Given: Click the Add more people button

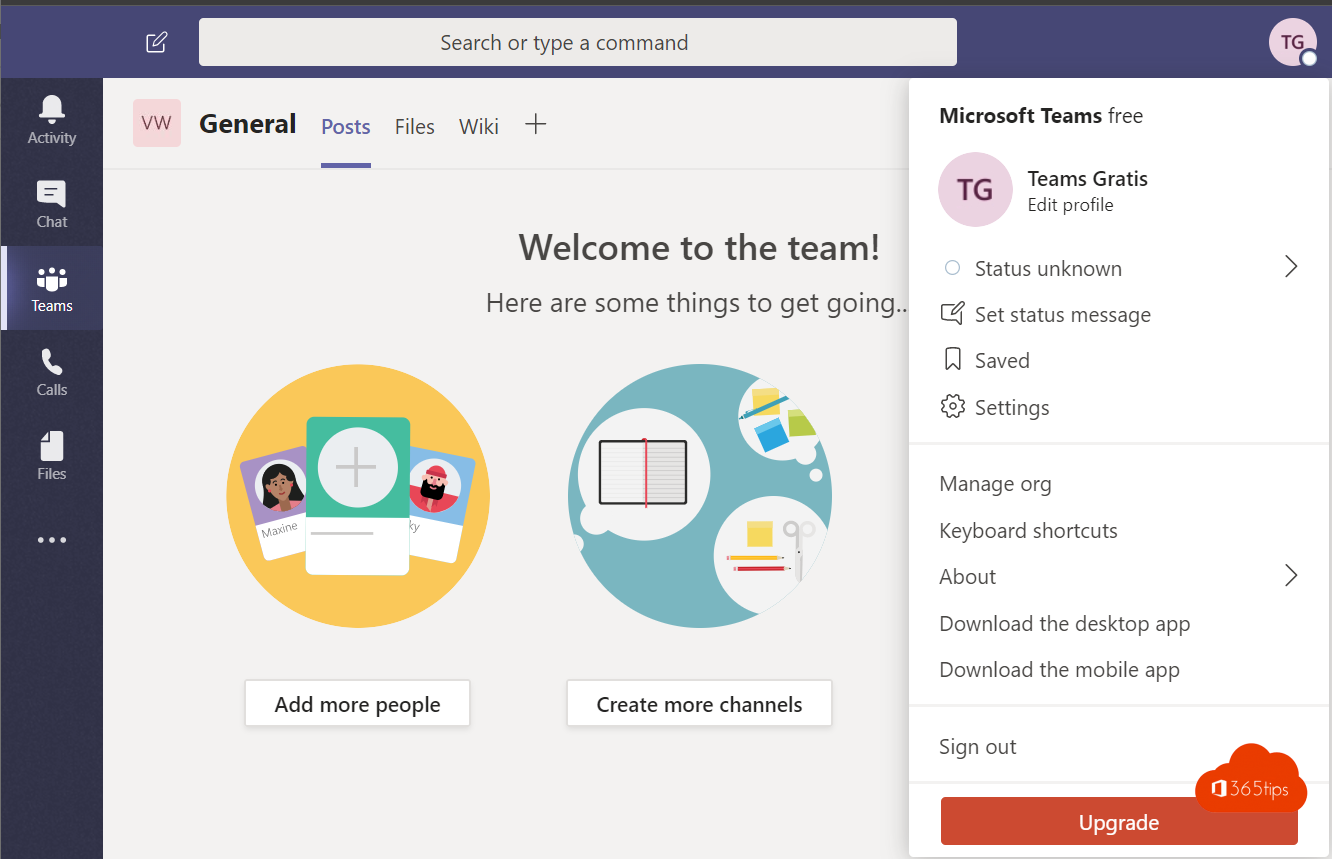Looking at the screenshot, I should [x=357, y=704].
